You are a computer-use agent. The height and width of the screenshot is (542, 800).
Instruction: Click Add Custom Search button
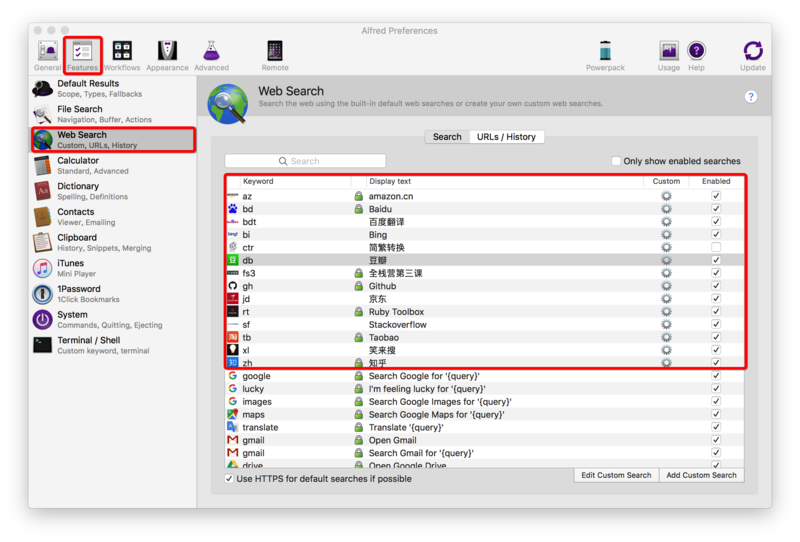(702, 475)
